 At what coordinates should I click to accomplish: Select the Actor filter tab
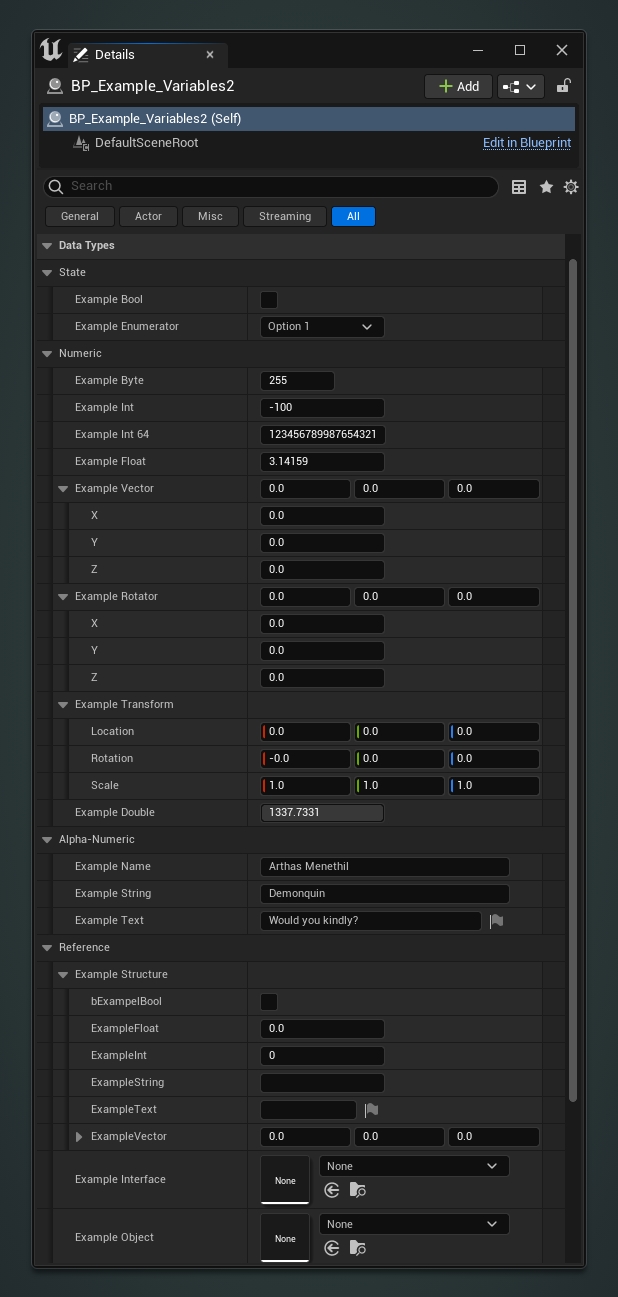[148, 216]
